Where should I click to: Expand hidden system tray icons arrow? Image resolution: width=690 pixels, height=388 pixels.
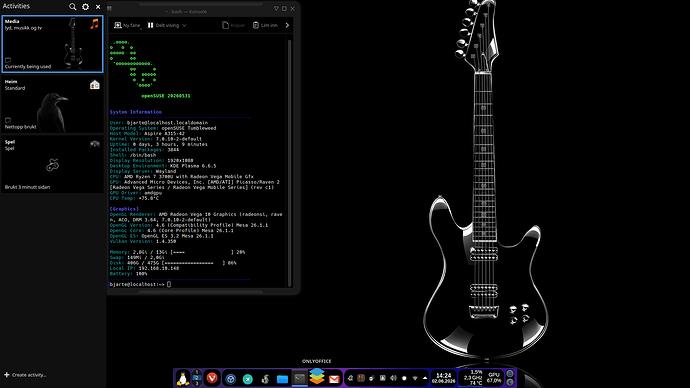(425, 378)
